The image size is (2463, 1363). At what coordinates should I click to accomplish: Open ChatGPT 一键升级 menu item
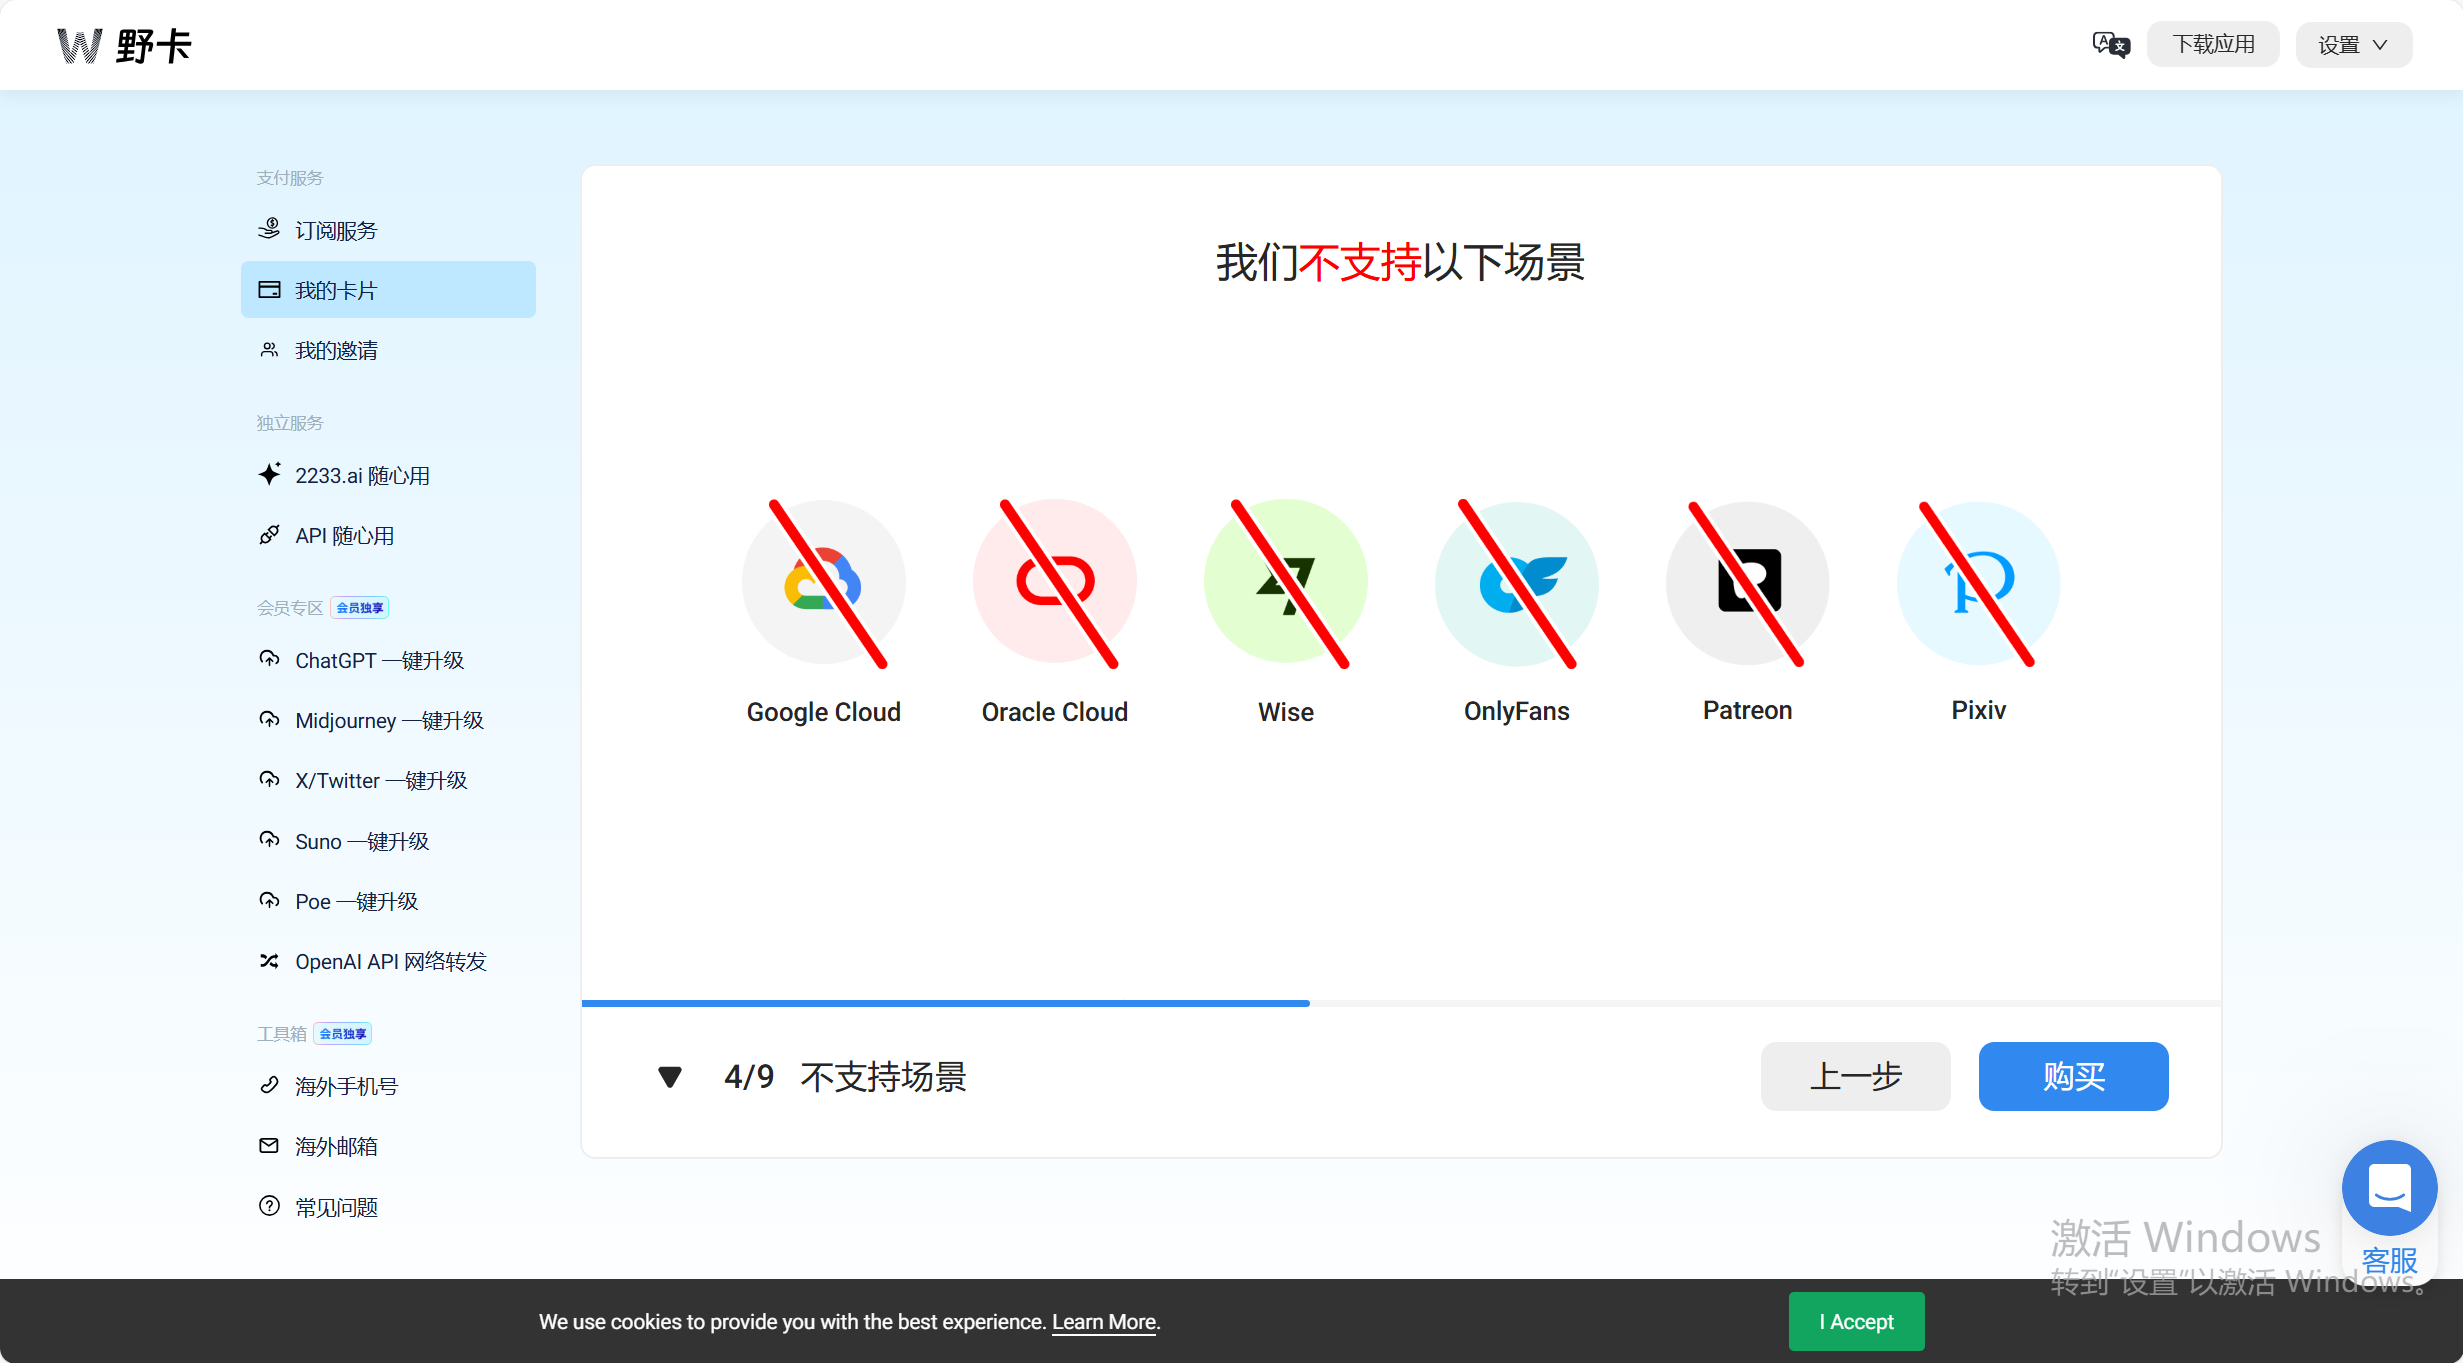point(379,661)
